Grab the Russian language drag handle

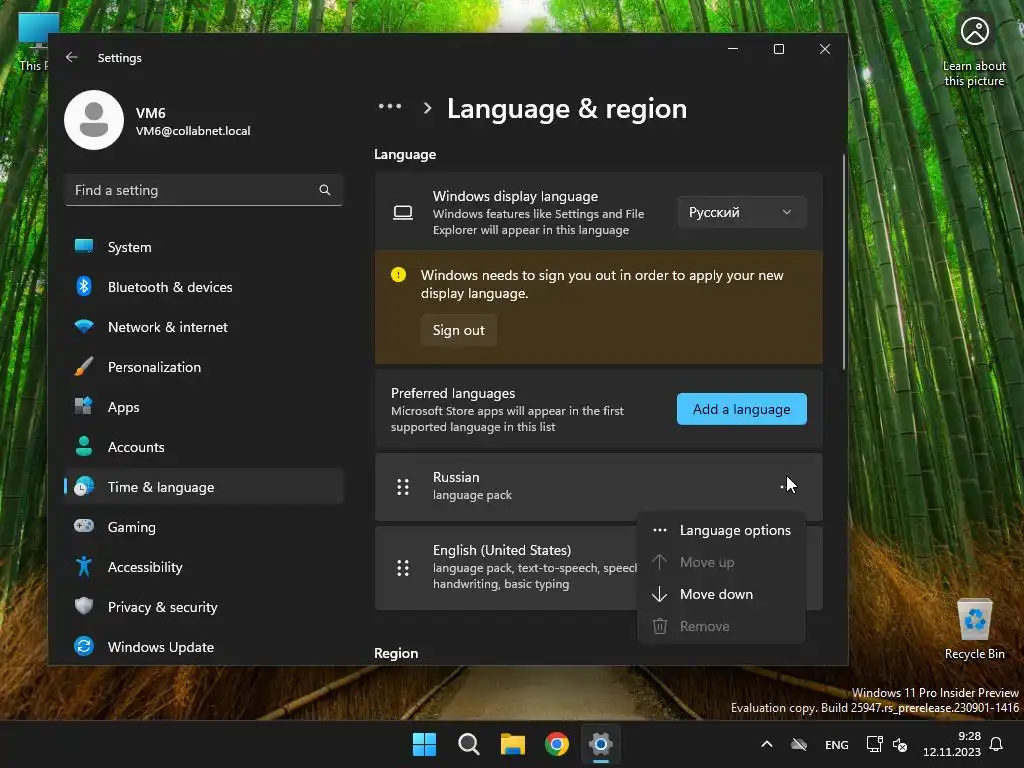point(403,487)
